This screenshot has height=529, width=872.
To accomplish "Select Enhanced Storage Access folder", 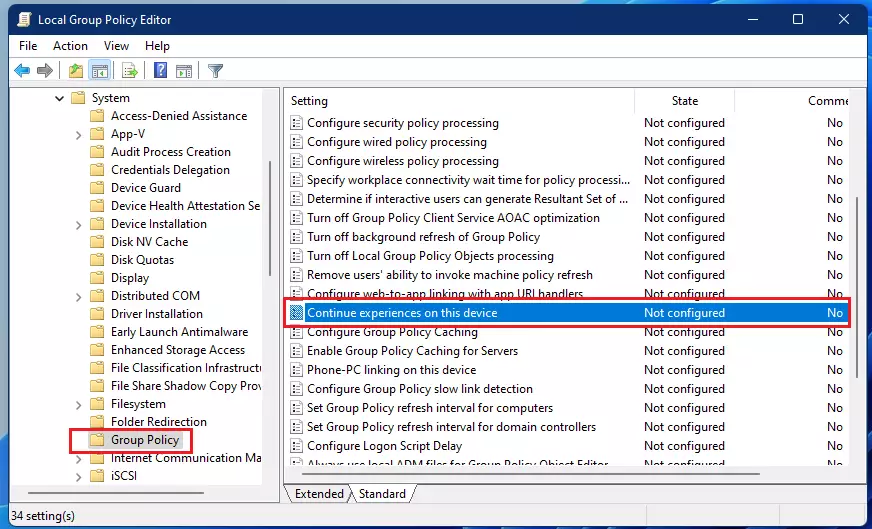I will pyautogui.click(x=178, y=350).
